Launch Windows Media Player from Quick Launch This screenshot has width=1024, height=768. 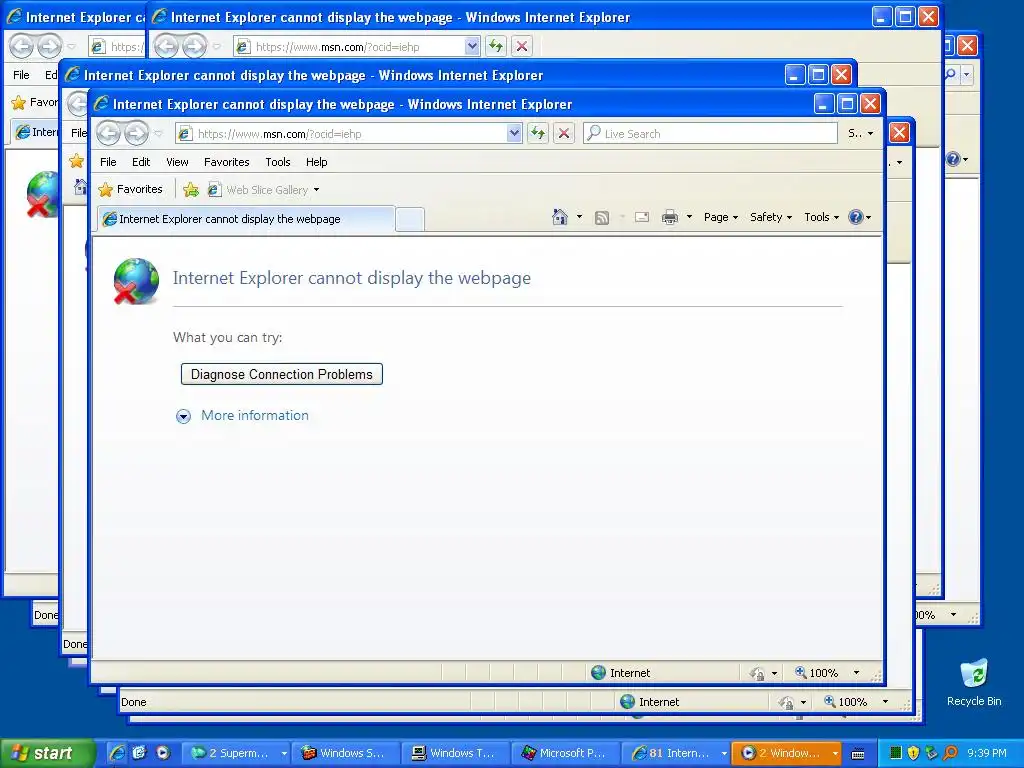point(163,753)
